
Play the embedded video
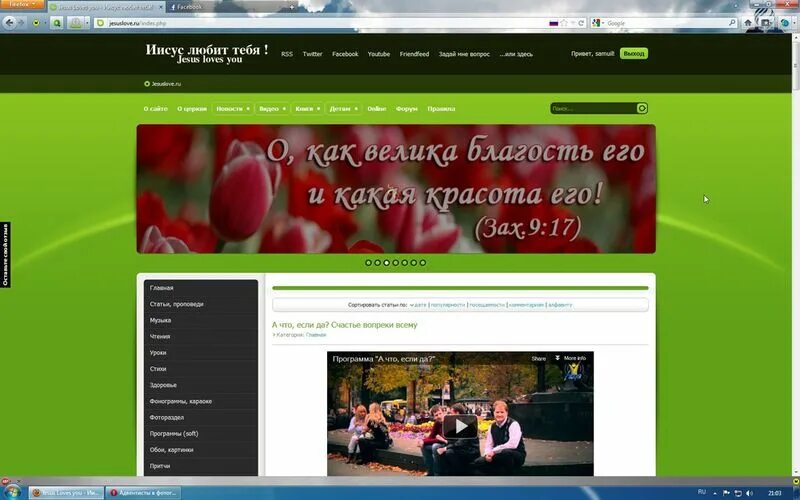tap(460, 426)
